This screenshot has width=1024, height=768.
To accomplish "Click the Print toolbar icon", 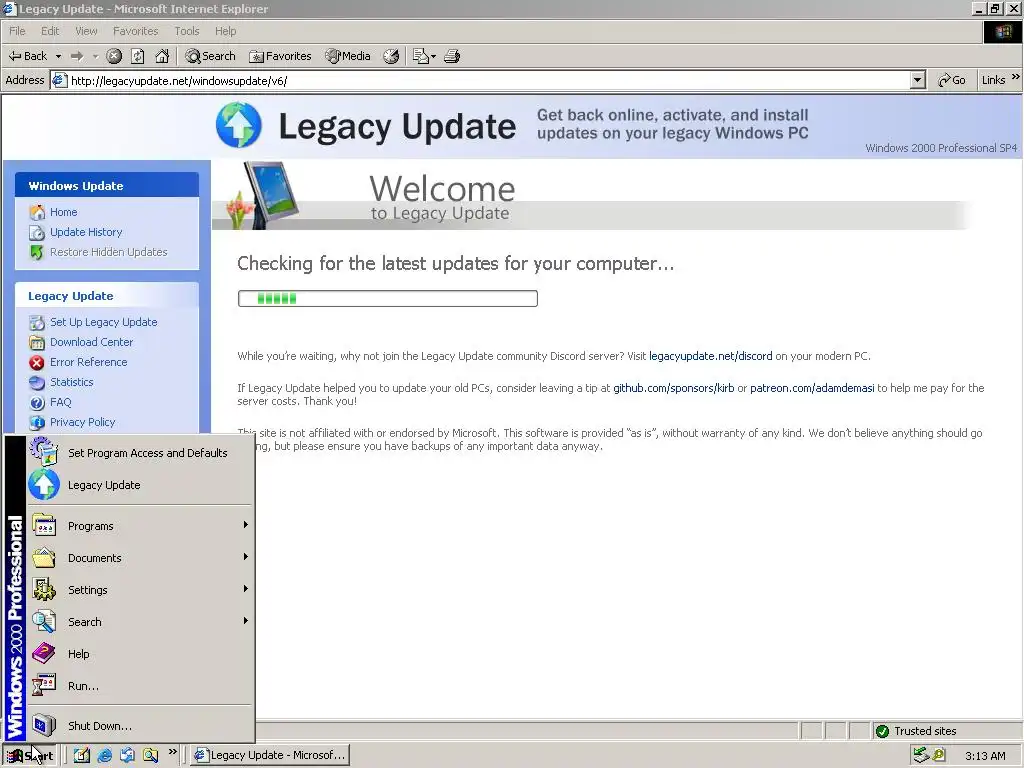I will click(452, 56).
